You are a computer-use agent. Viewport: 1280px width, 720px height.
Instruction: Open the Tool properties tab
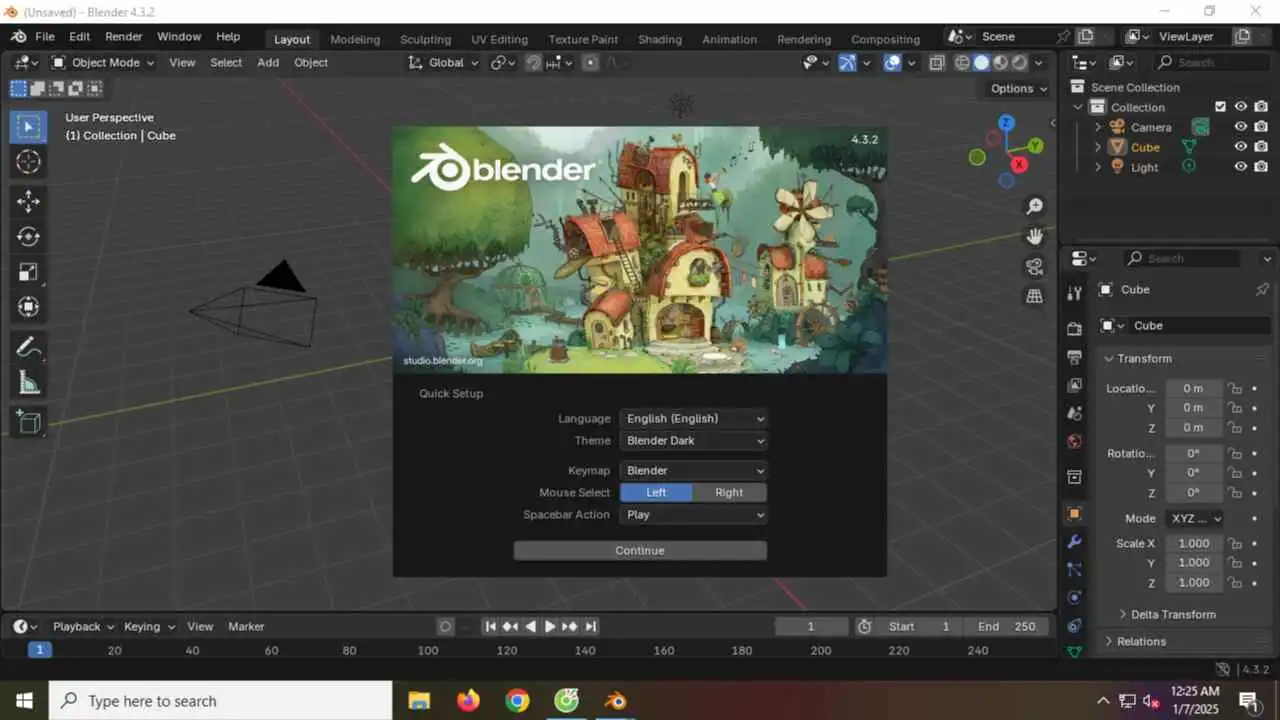pos(1074,293)
